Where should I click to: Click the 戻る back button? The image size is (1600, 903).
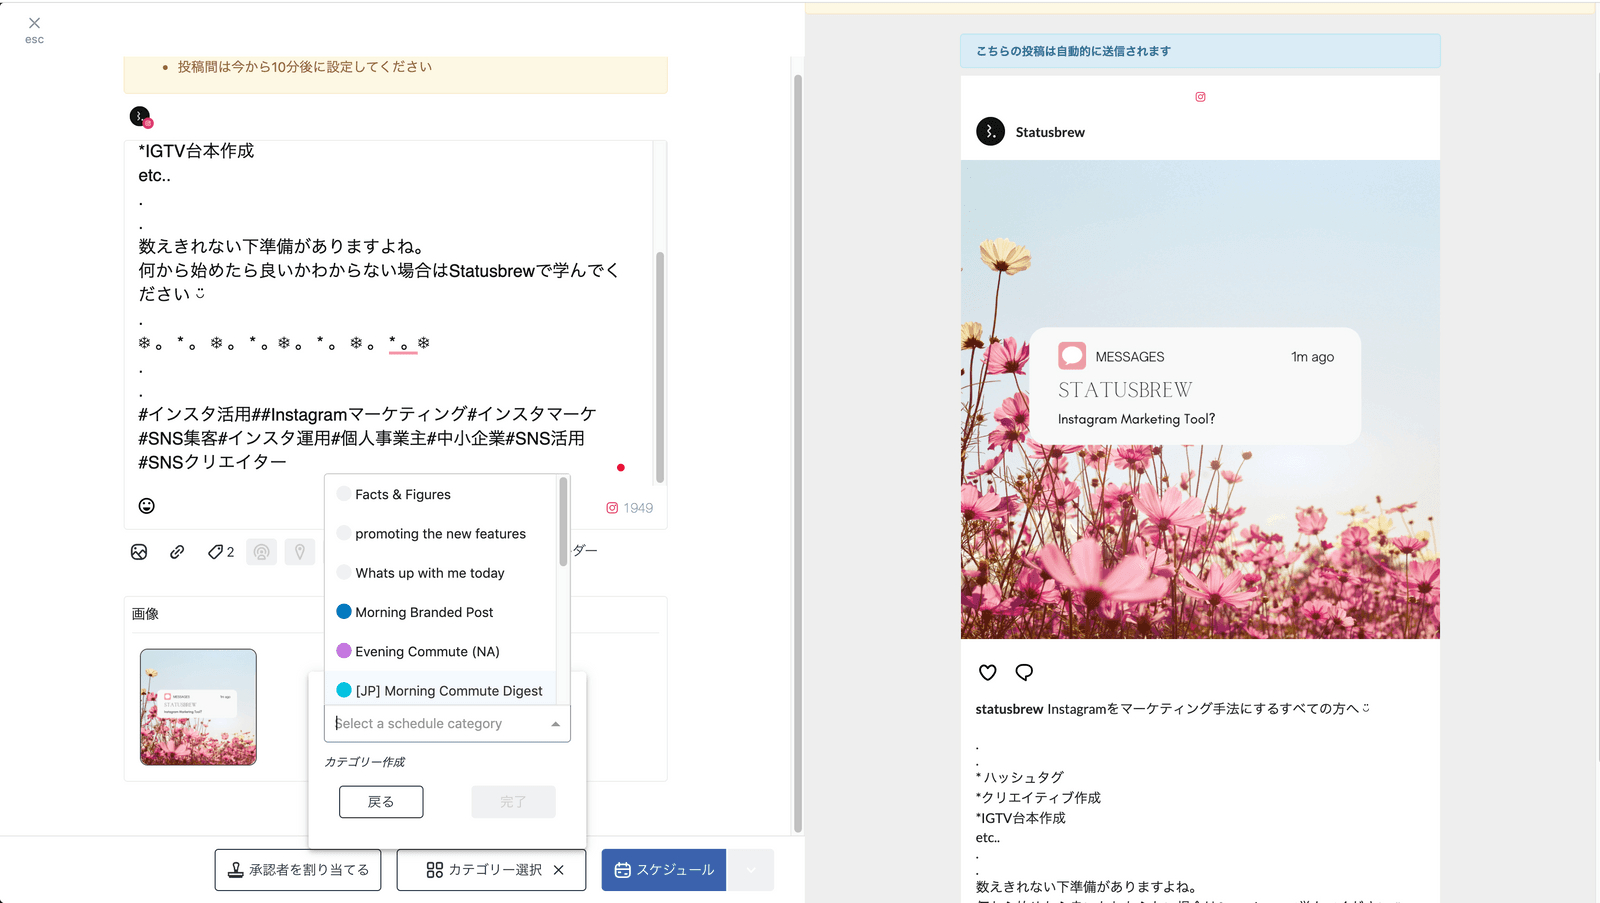381,802
